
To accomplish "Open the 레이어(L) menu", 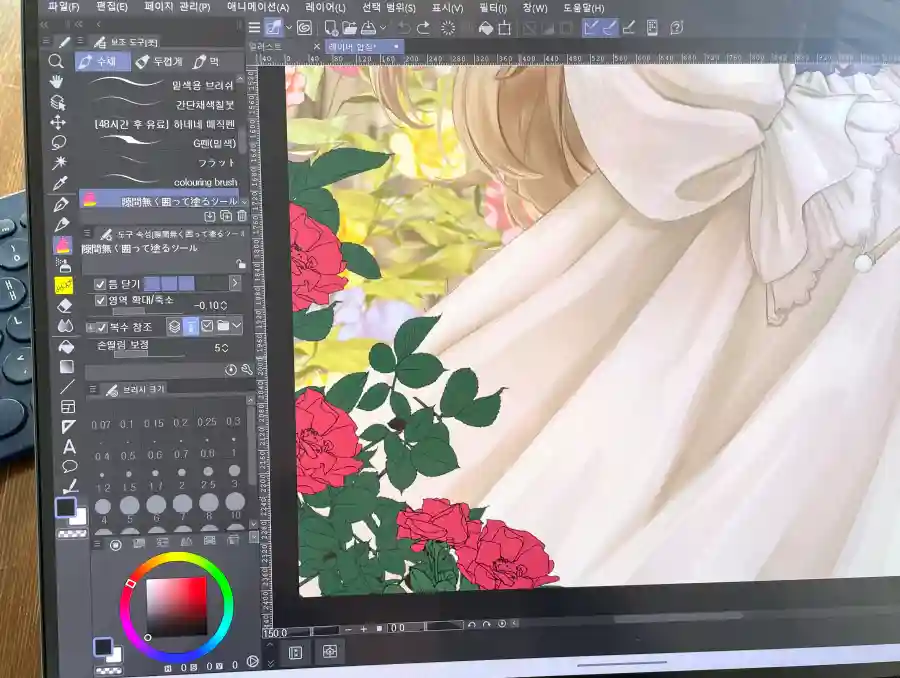I will click(x=325, y=7).
